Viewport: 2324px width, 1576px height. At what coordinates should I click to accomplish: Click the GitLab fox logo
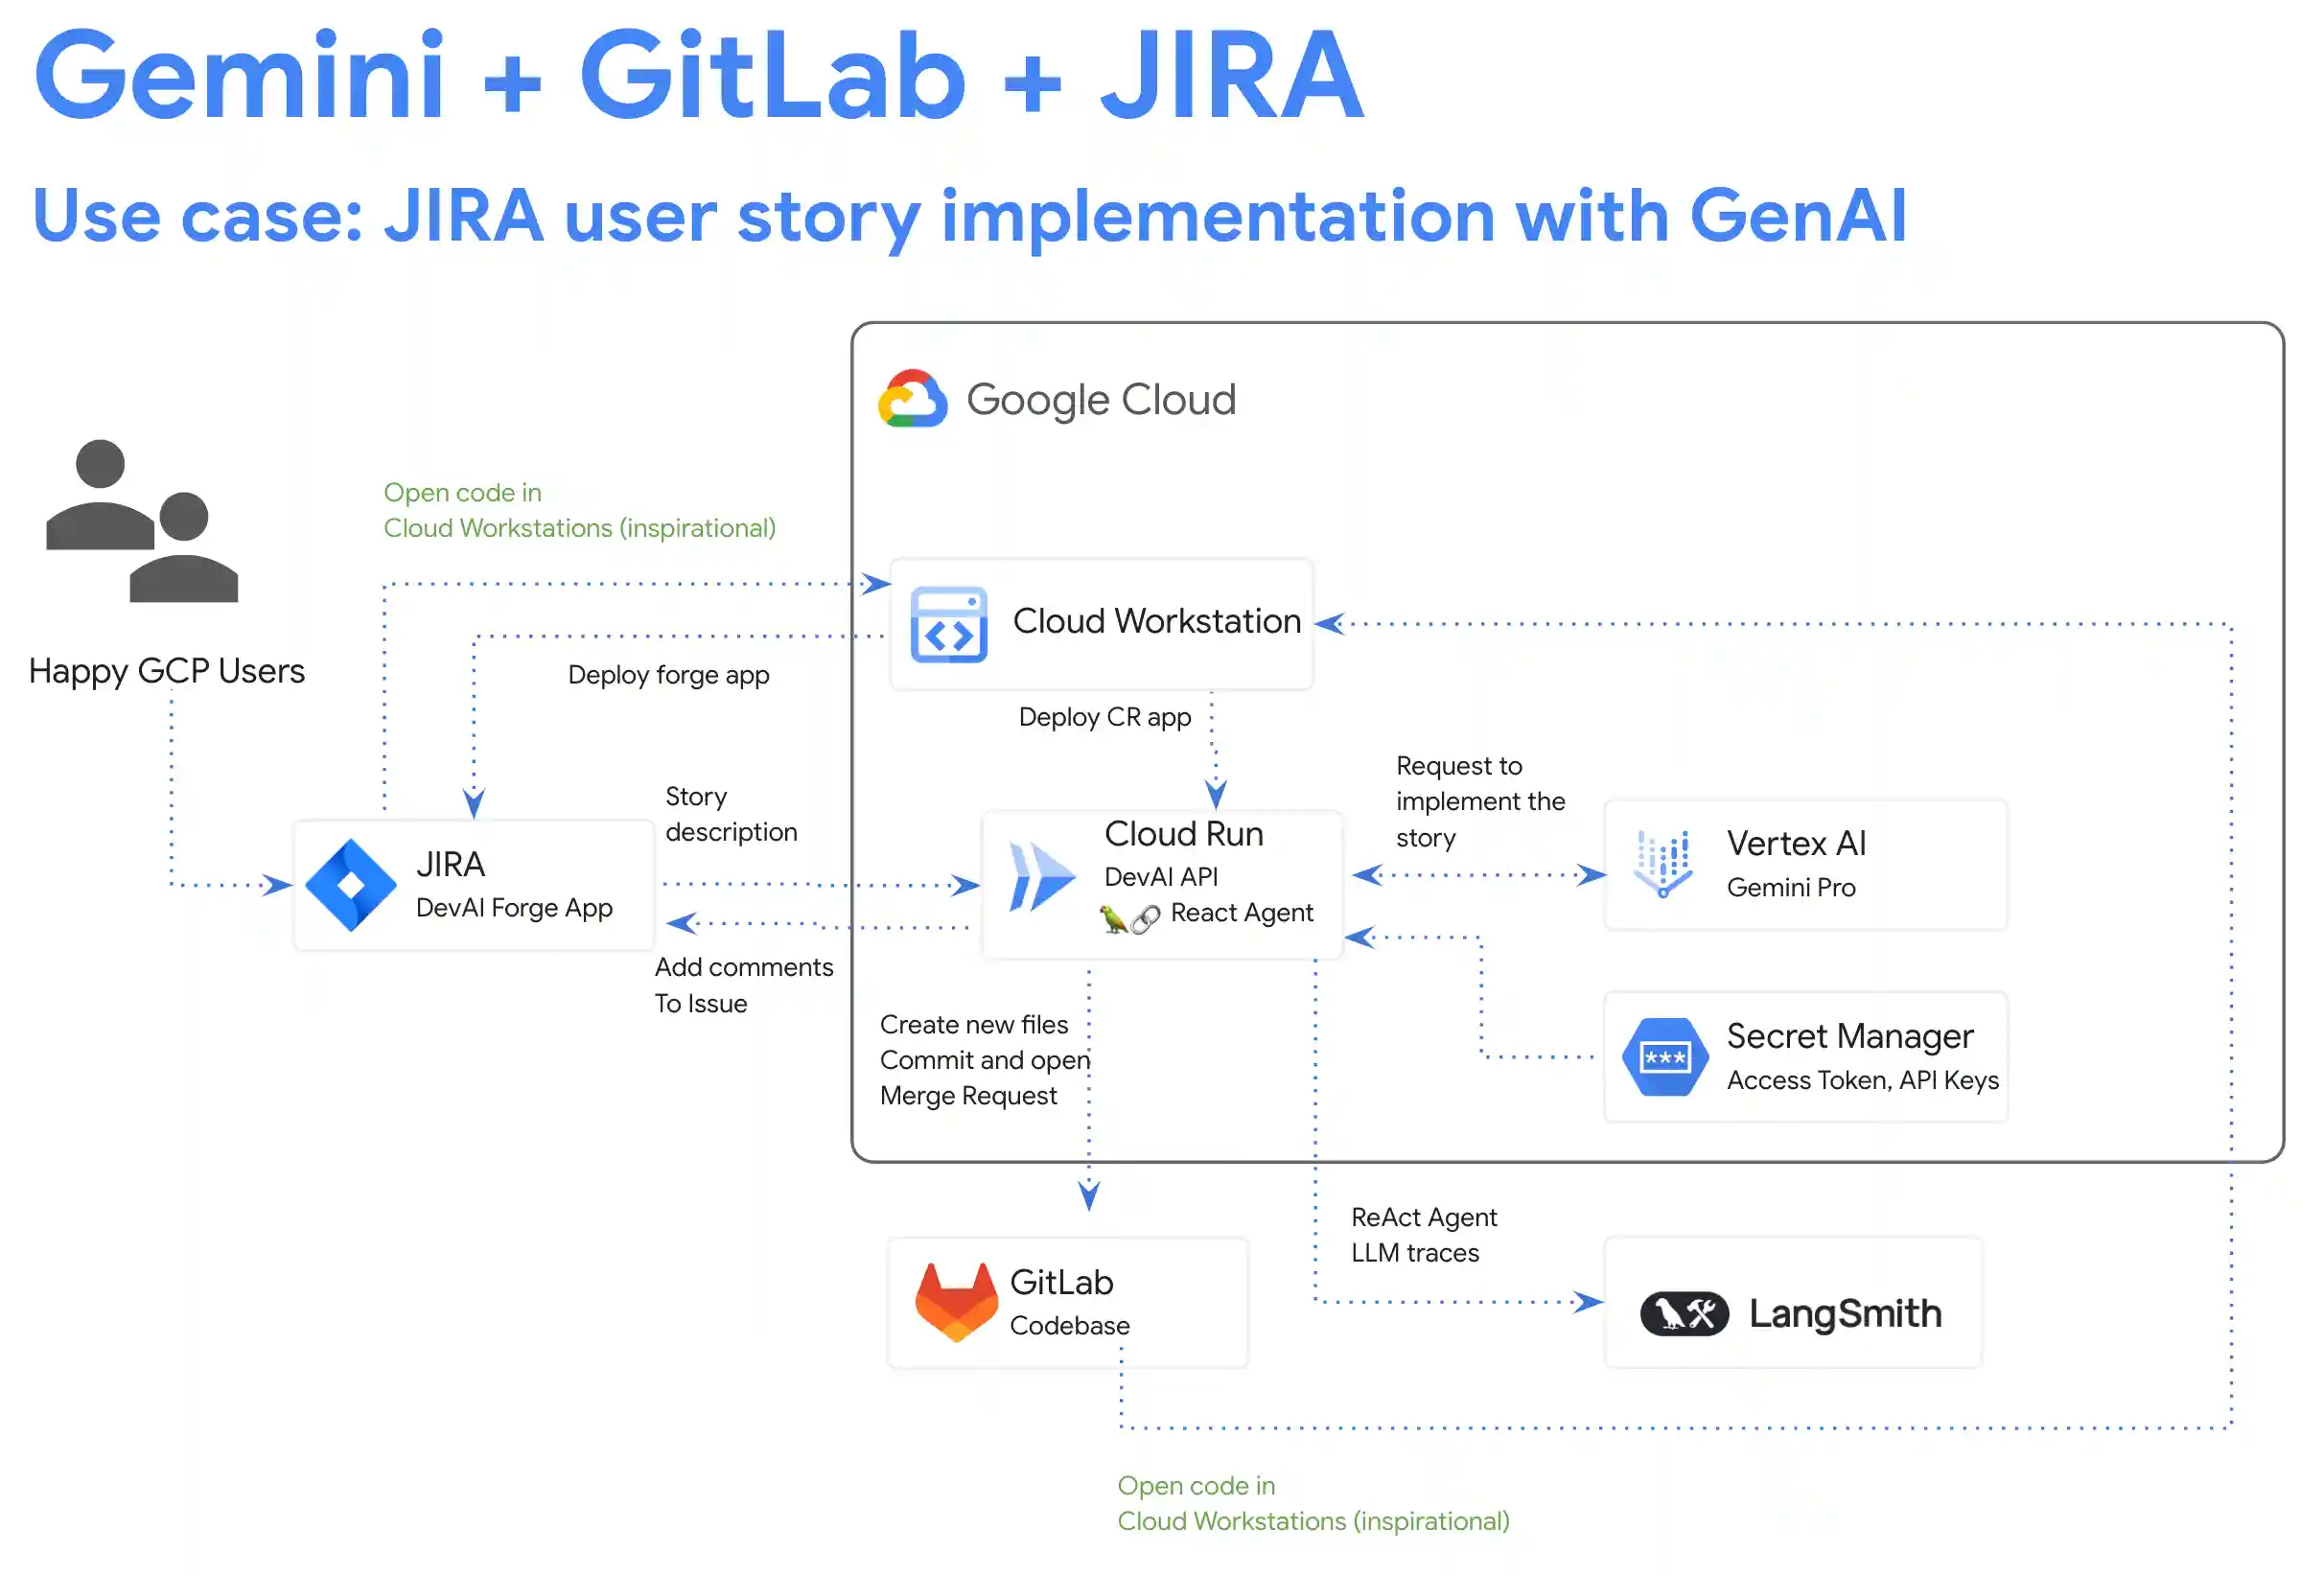(958, 1300)
